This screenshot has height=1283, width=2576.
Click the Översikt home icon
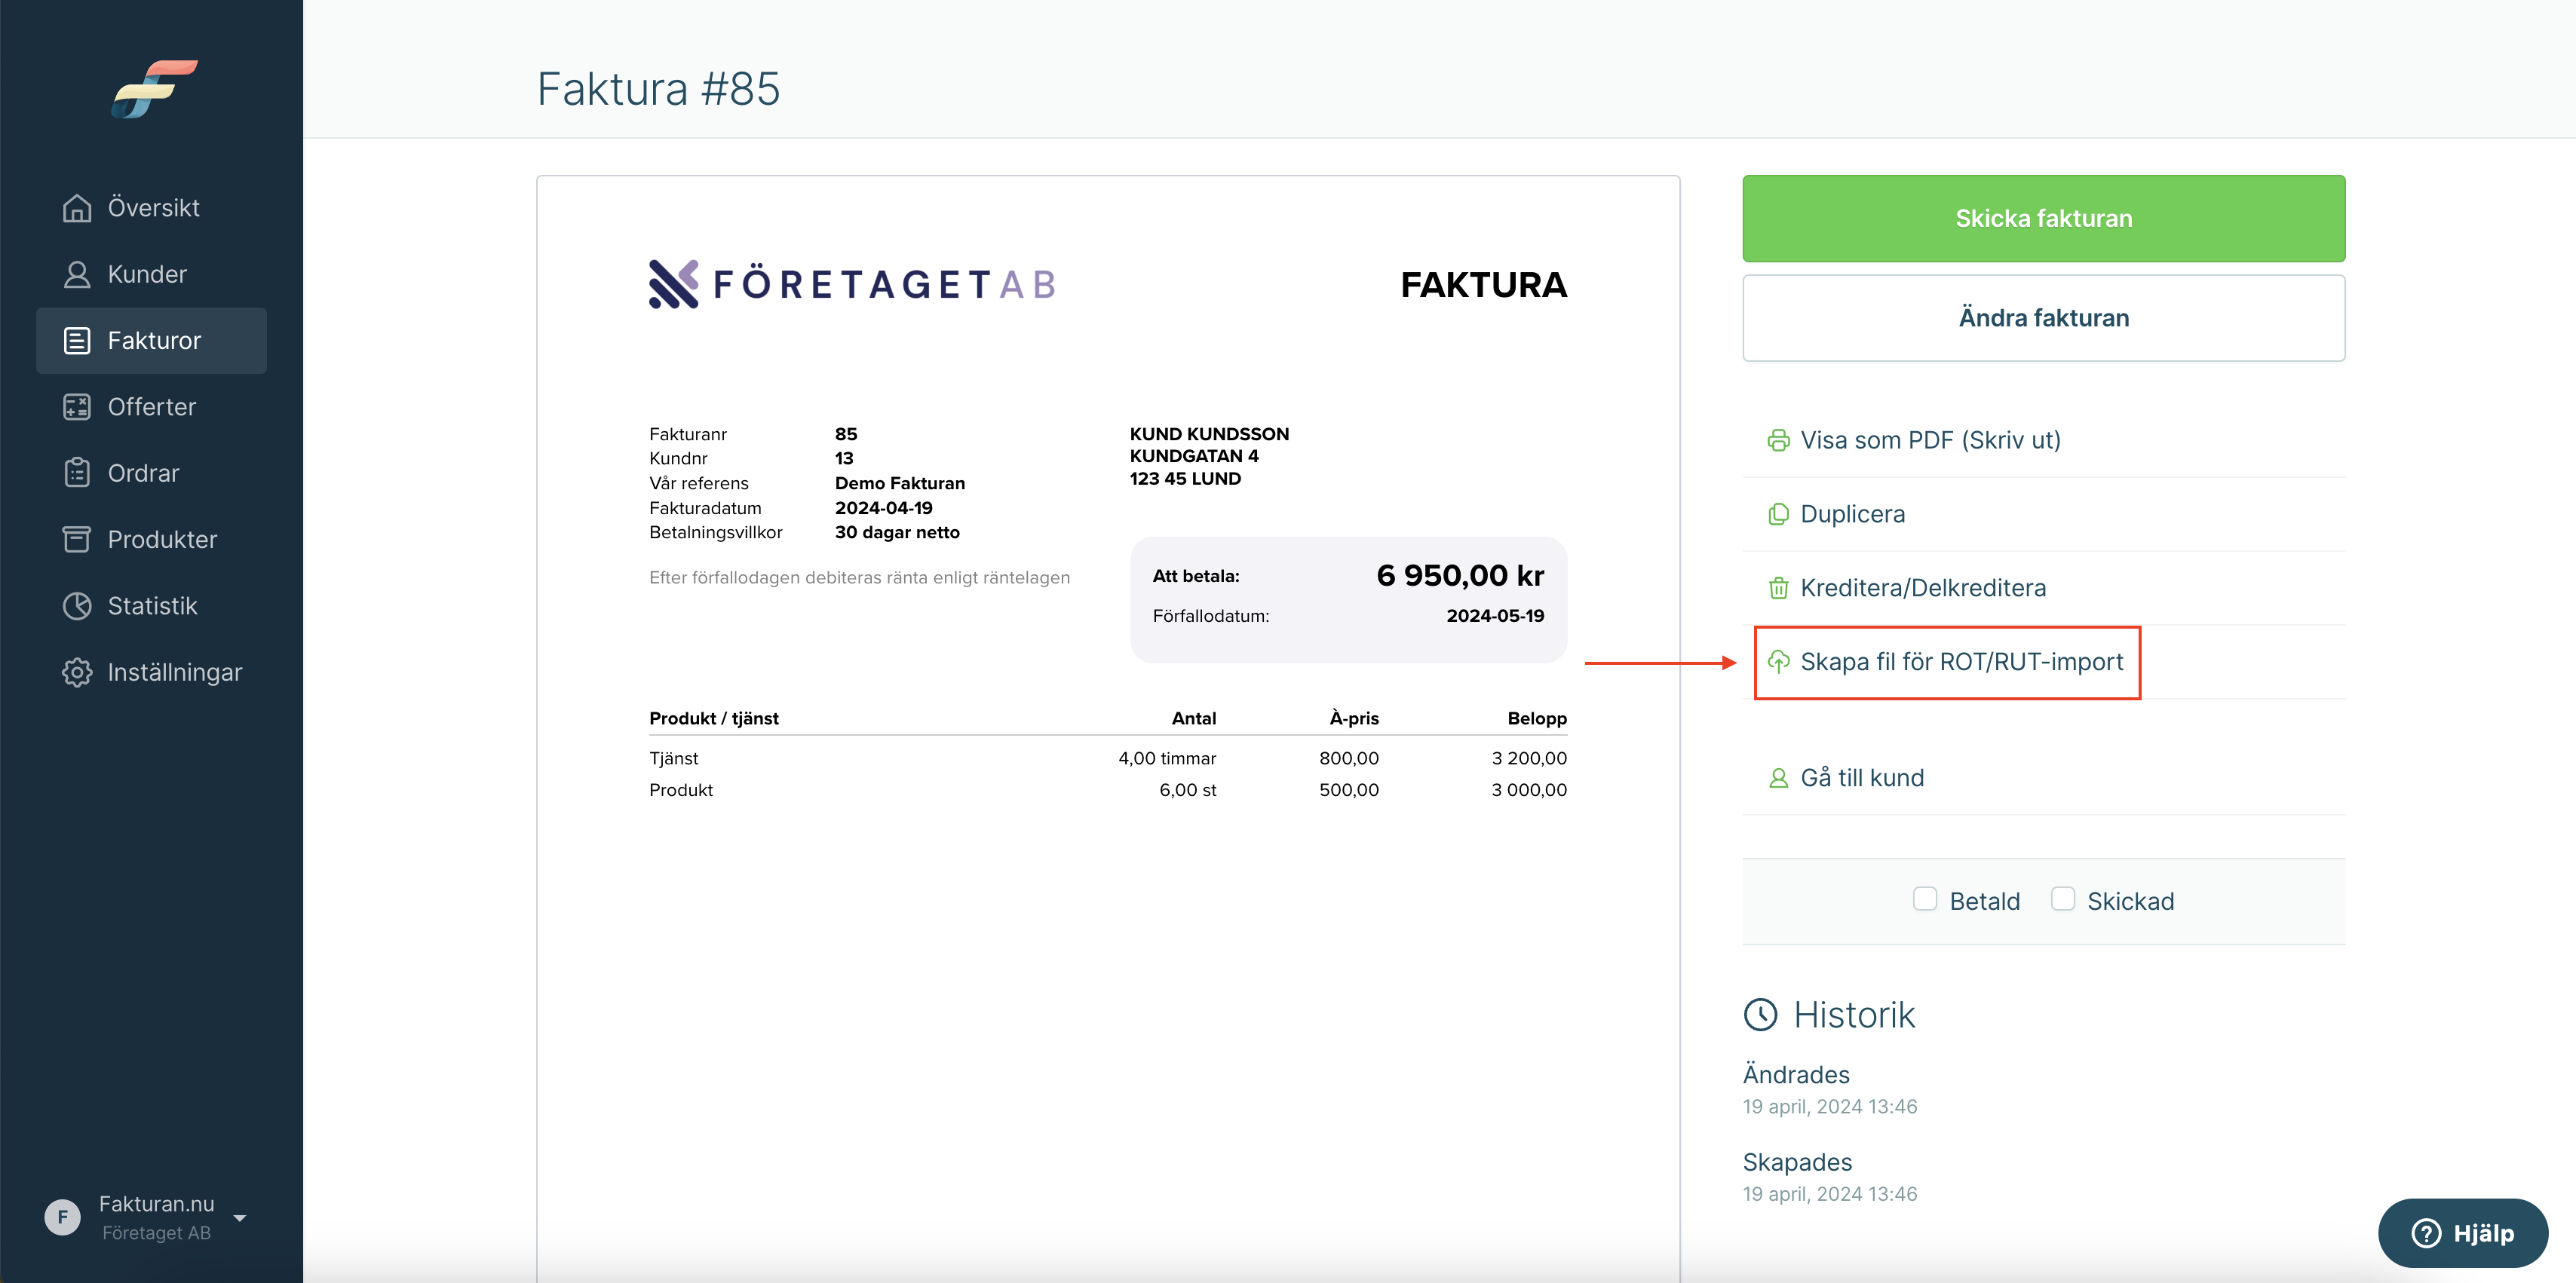(x=77, y=208)
